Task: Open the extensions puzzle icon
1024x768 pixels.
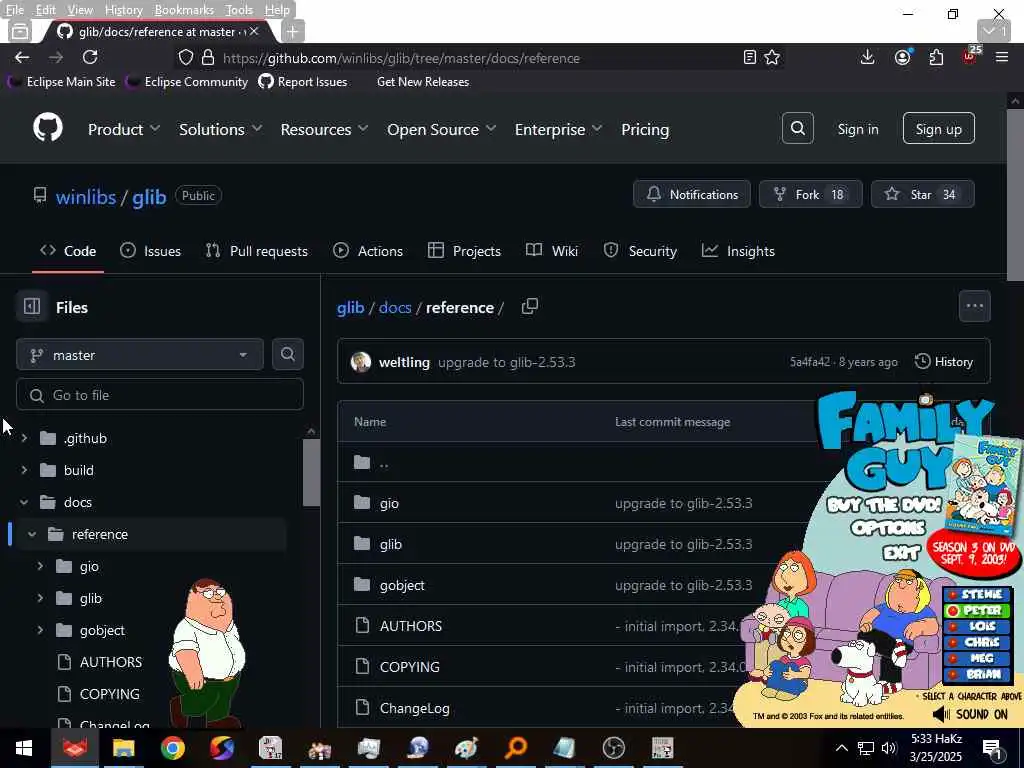Action: coord(936,57)
